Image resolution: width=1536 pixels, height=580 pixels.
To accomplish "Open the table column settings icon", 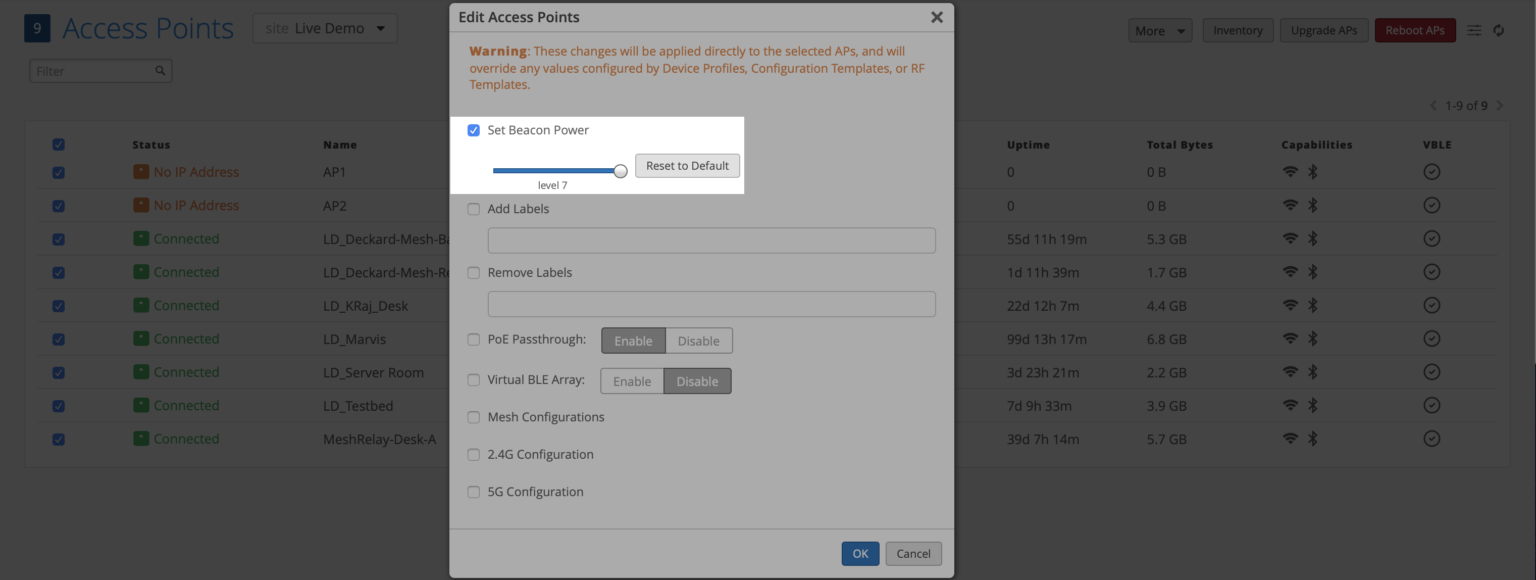I will click(1474, 31).
